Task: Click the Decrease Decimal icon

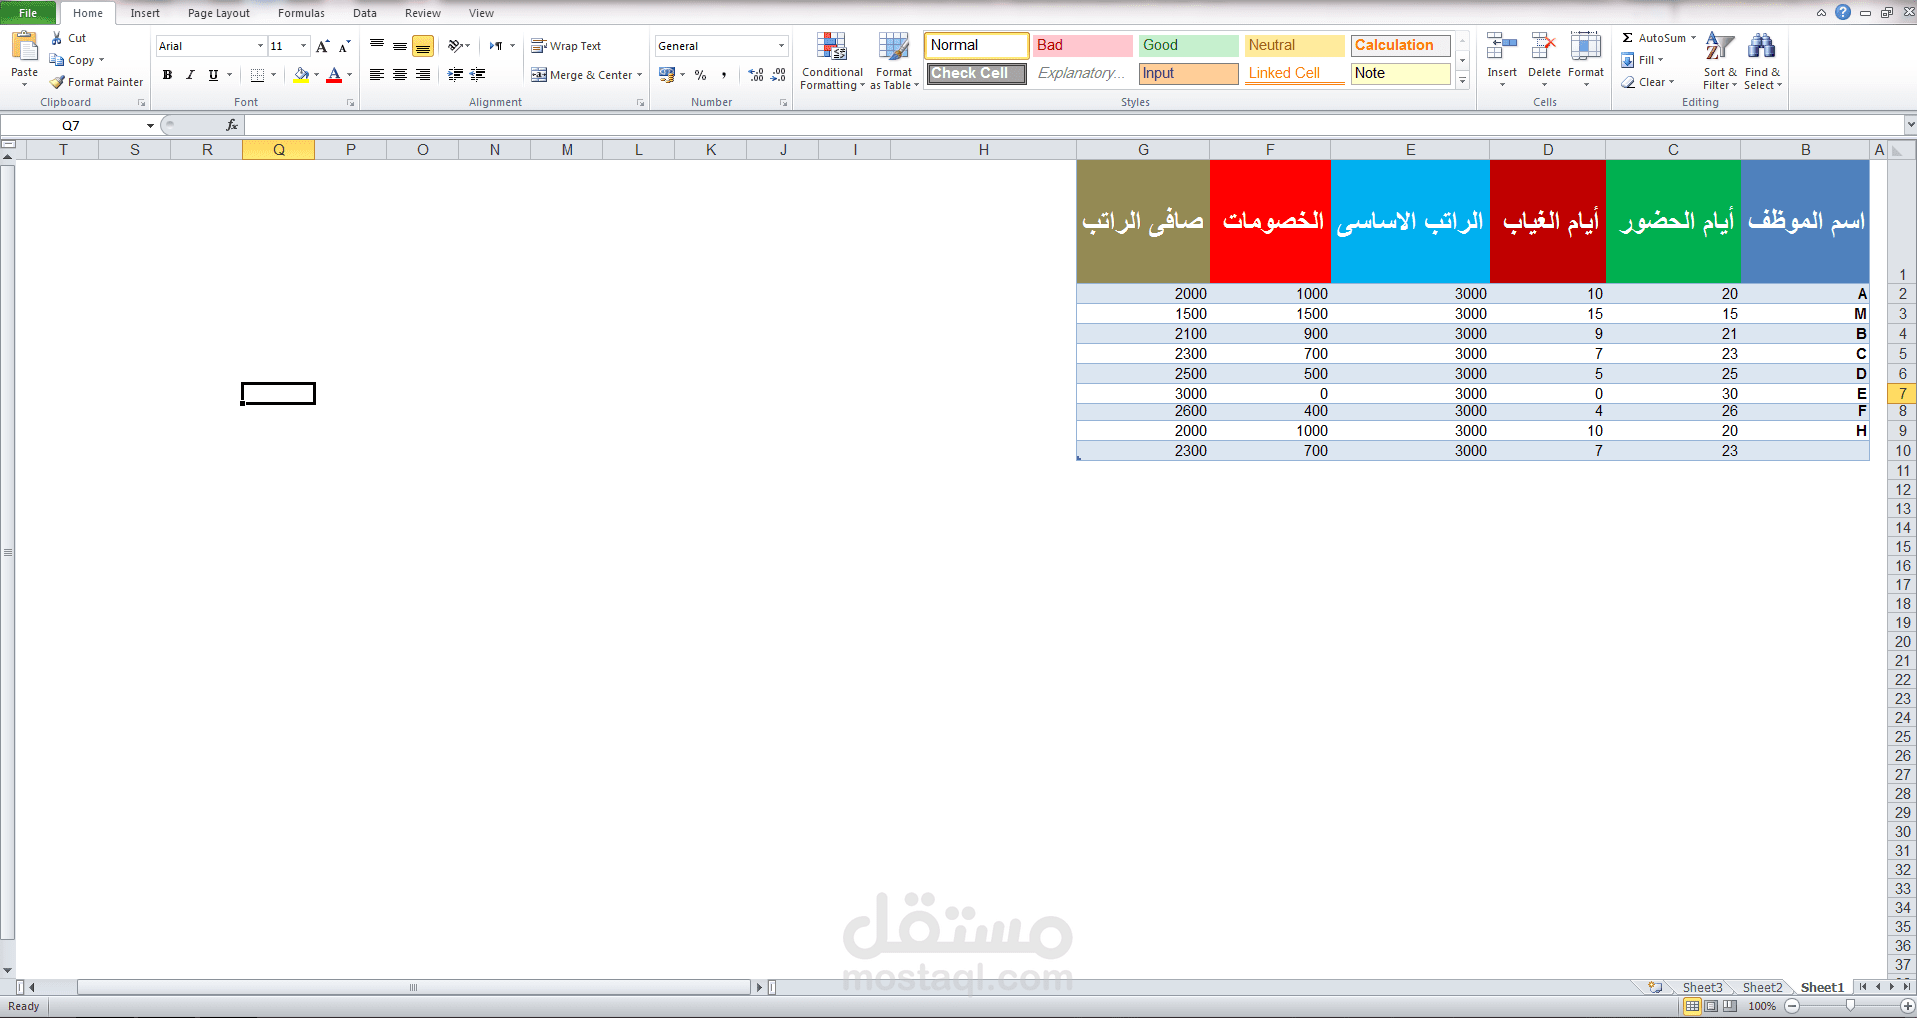Action: (779, 75)
